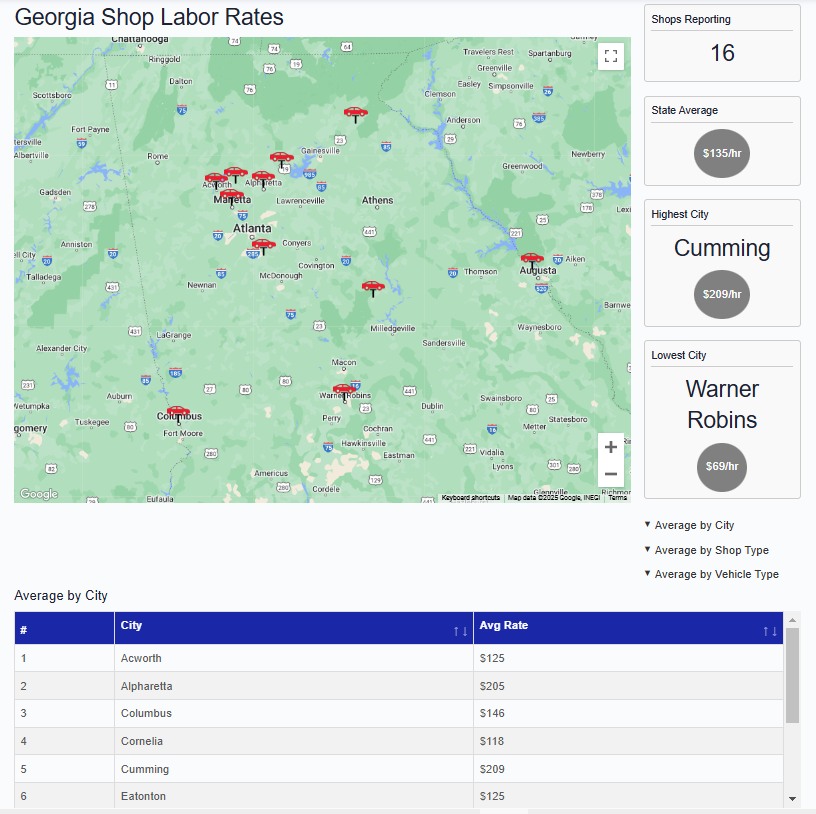Click the red car marker at Columbus
Image resolution: width=816 pixels, height=814 pixels.
tap(178, 413)
